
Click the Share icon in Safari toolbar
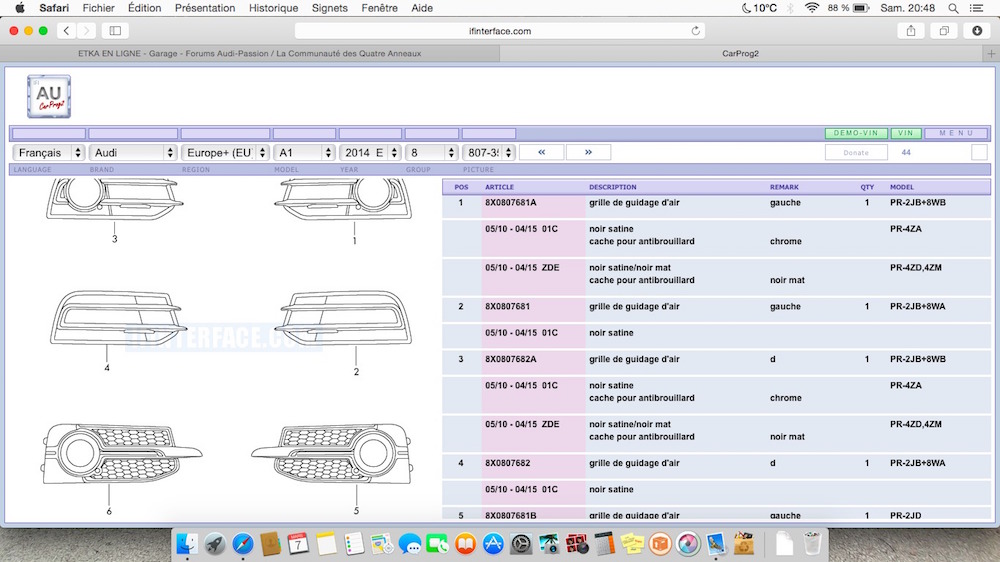[911, 31]
